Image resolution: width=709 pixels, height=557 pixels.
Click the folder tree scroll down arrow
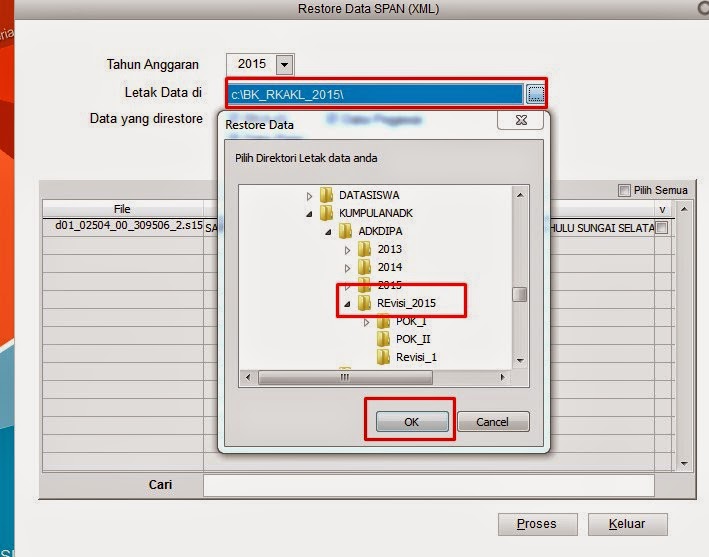click(x=520, y=360)
